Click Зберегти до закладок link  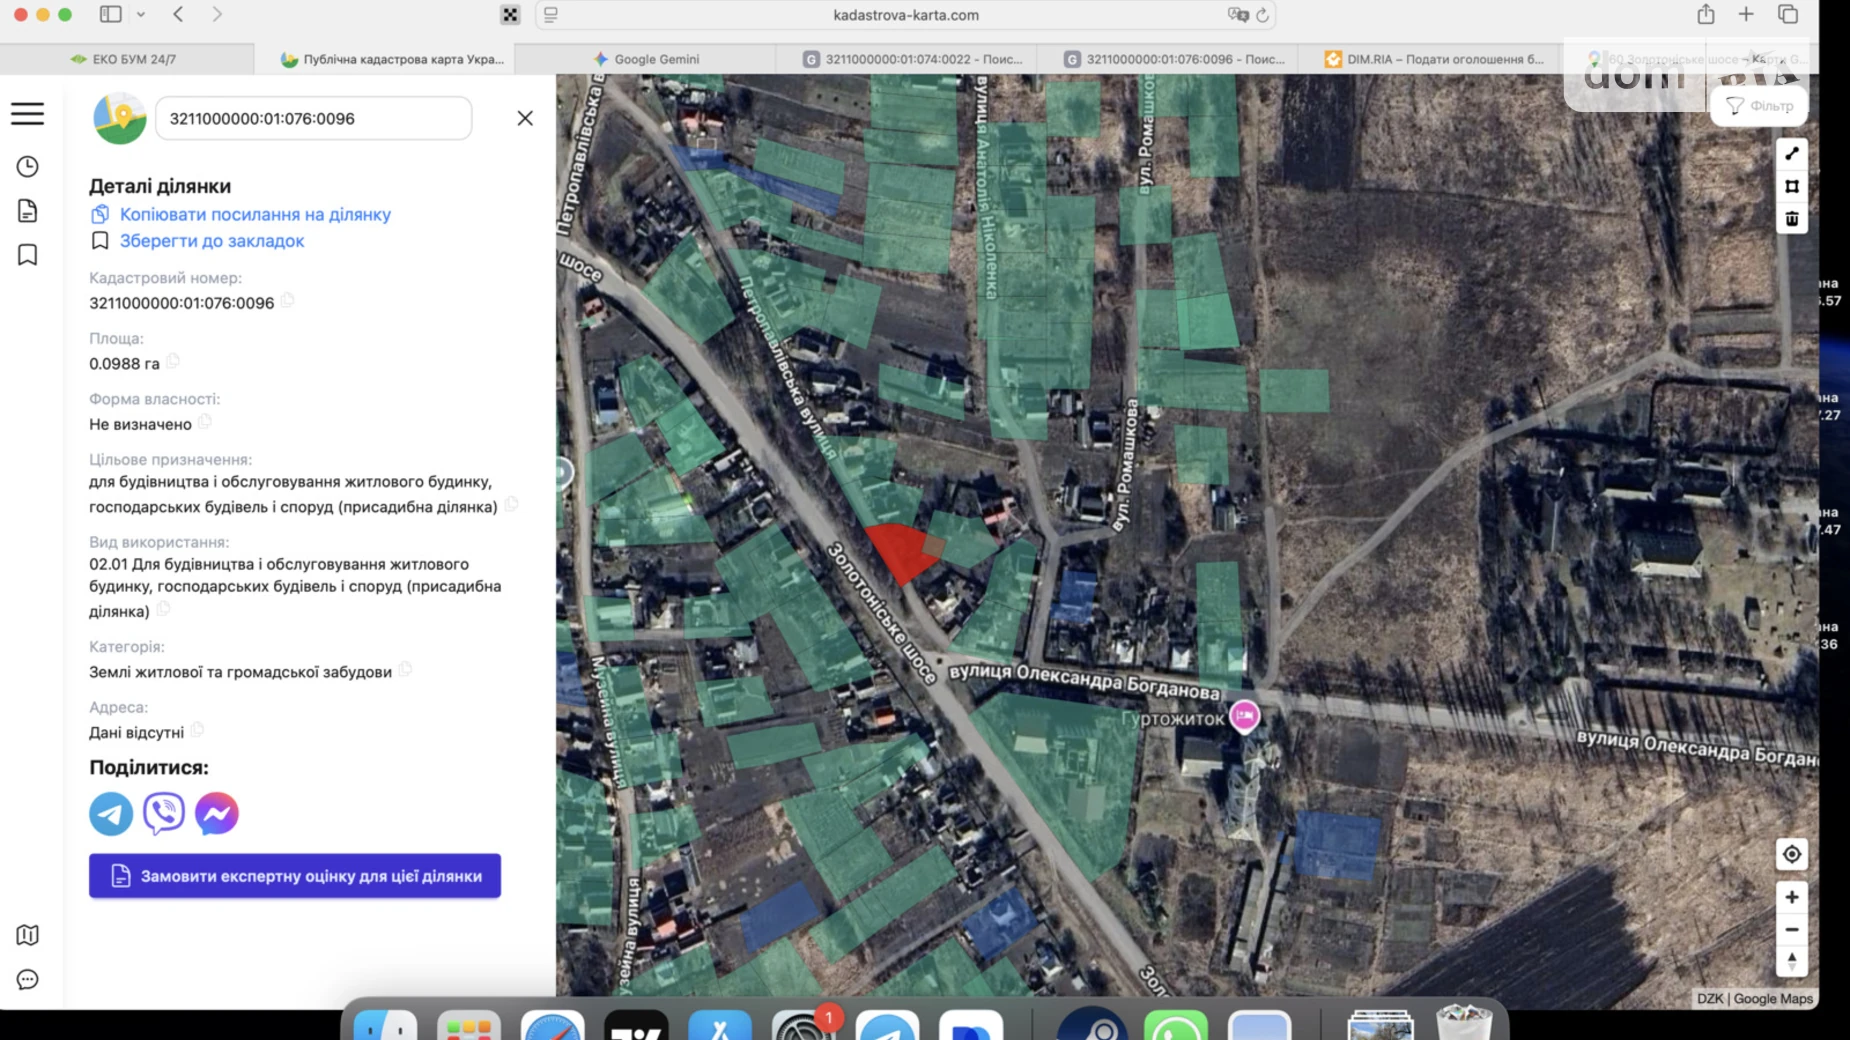(212, 241)
